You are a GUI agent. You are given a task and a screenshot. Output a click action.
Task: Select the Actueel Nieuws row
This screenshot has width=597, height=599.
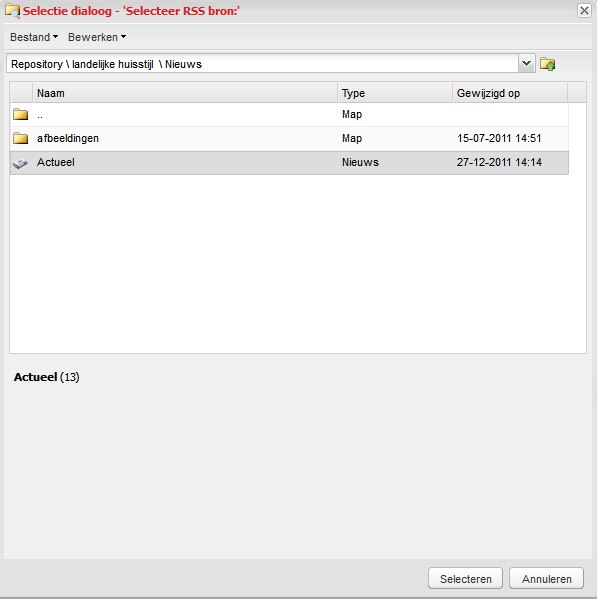click(289, 163)
